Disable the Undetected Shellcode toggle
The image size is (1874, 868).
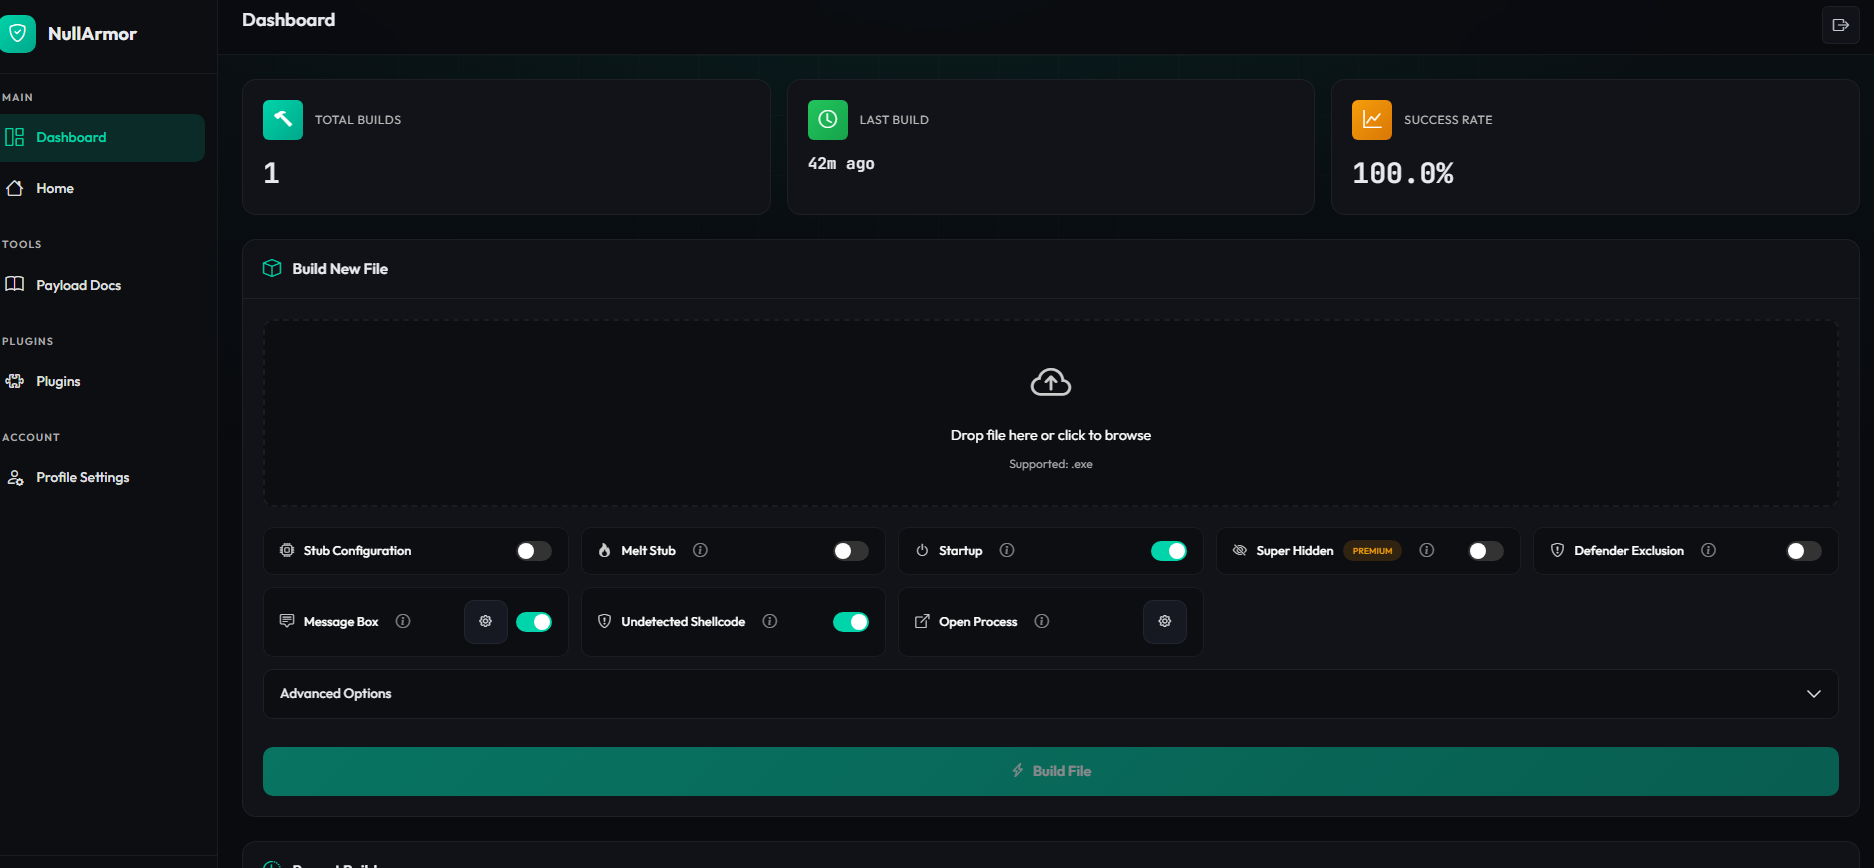pos(851,622)
